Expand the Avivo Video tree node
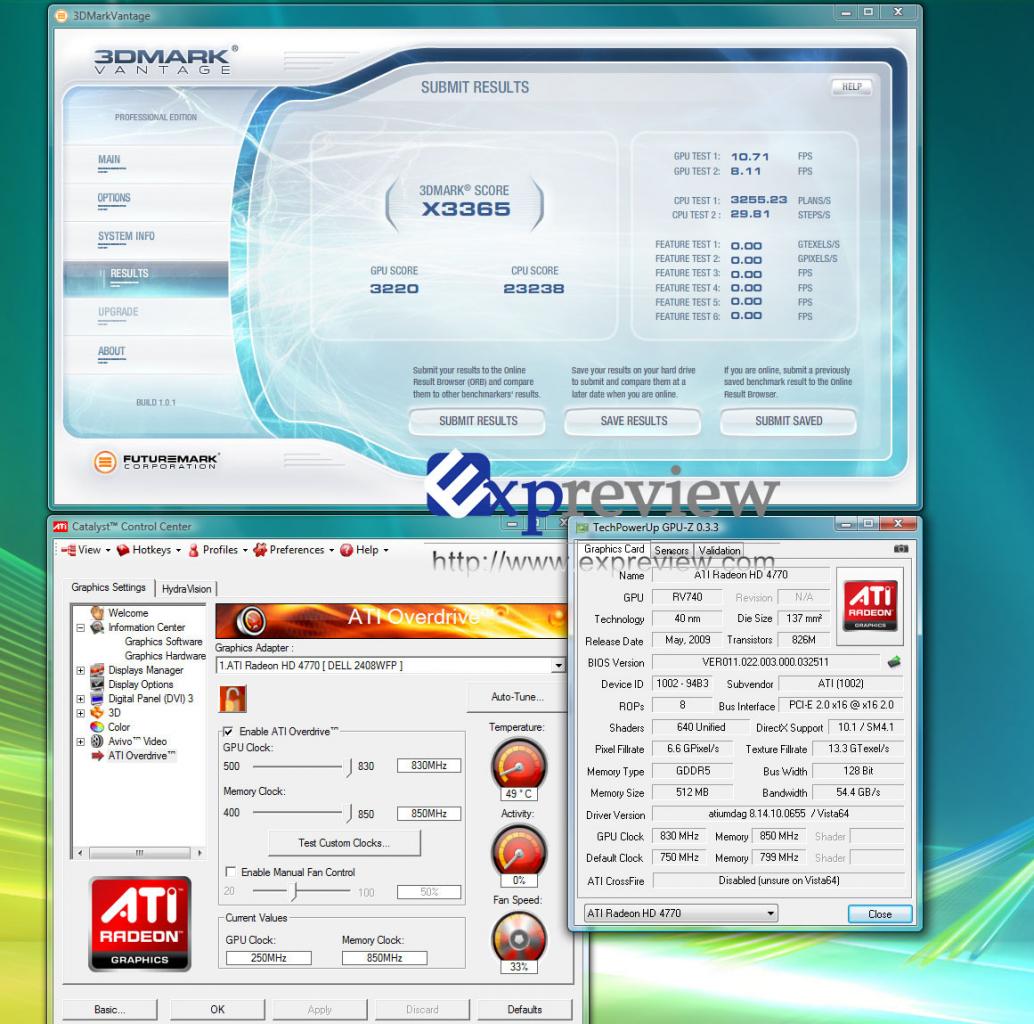1034x1024 pixels. point(80,742)
